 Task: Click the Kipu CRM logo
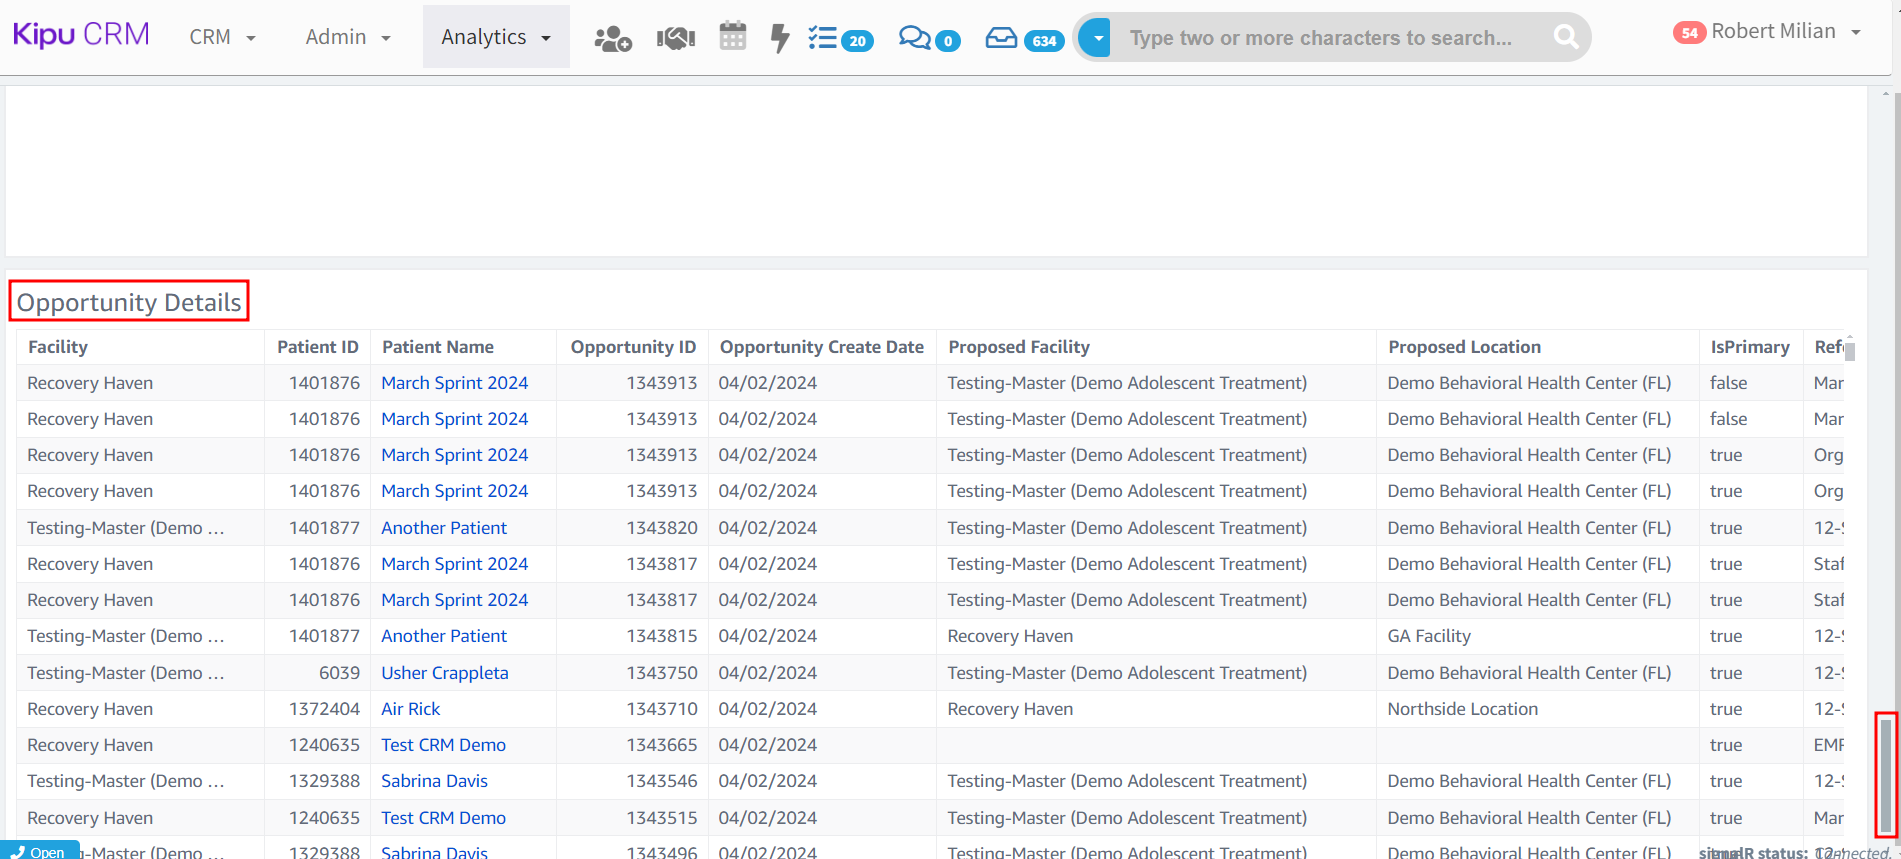81,35
